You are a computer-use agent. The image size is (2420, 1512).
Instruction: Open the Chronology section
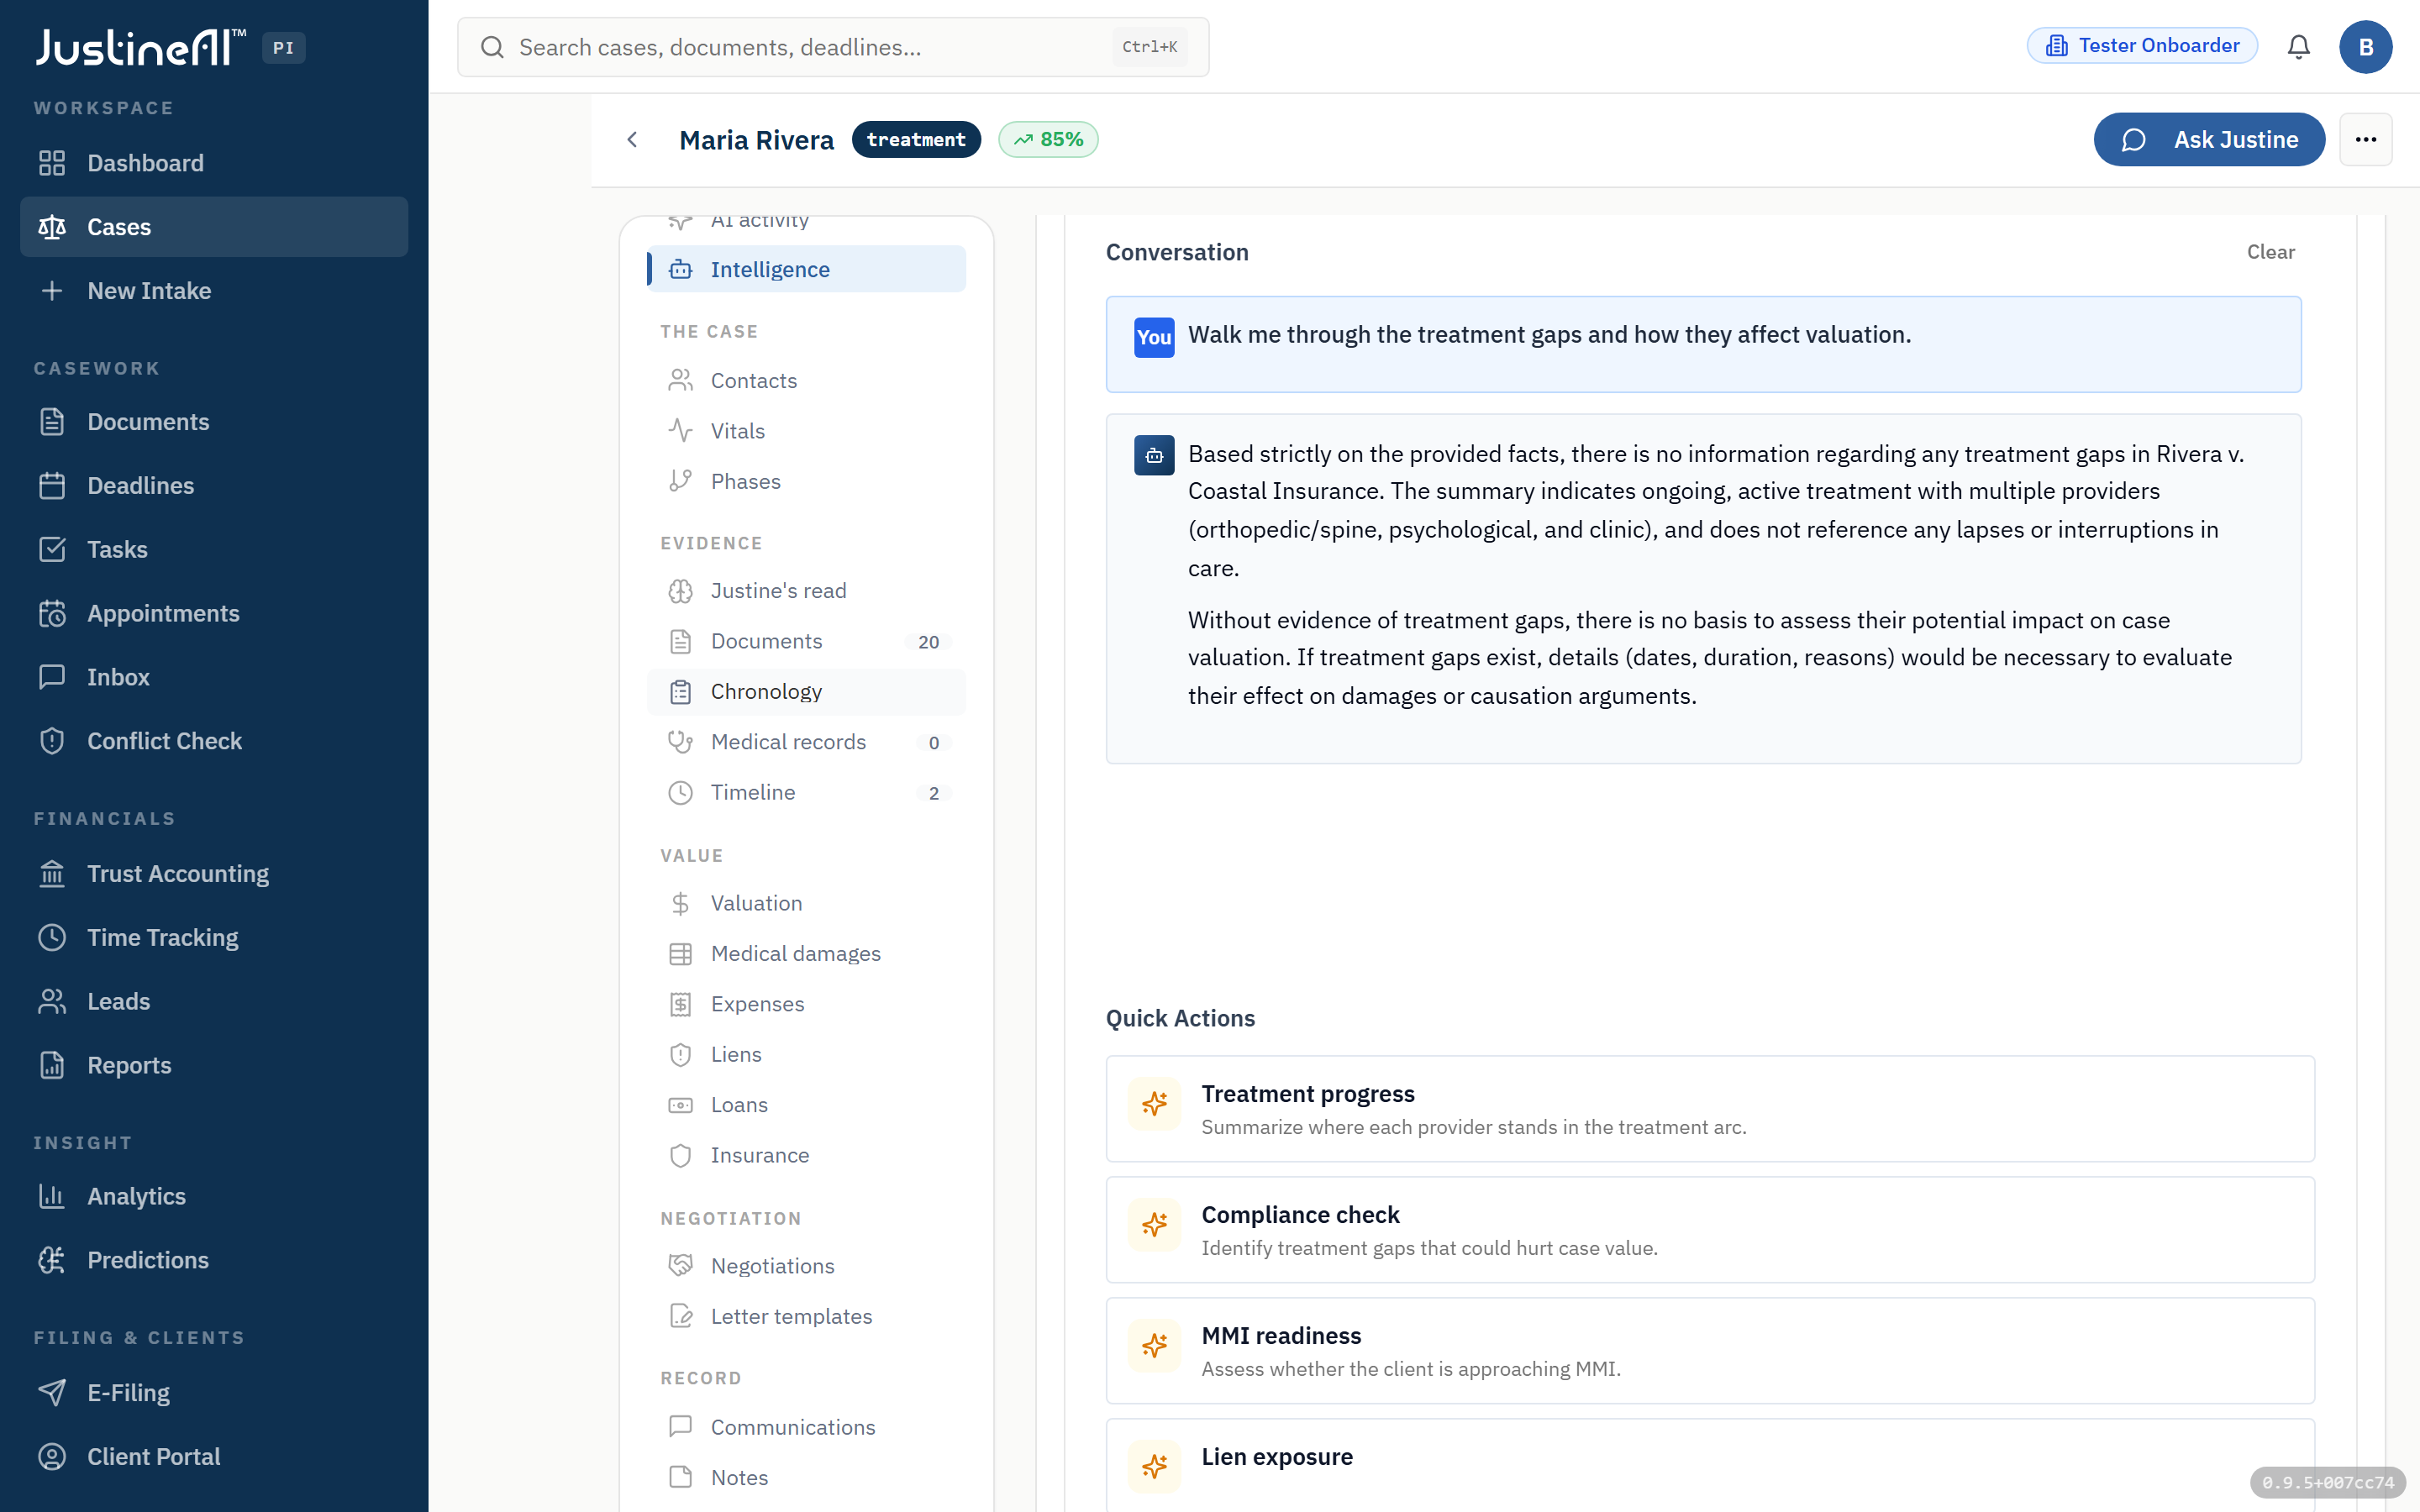point(806,692)
